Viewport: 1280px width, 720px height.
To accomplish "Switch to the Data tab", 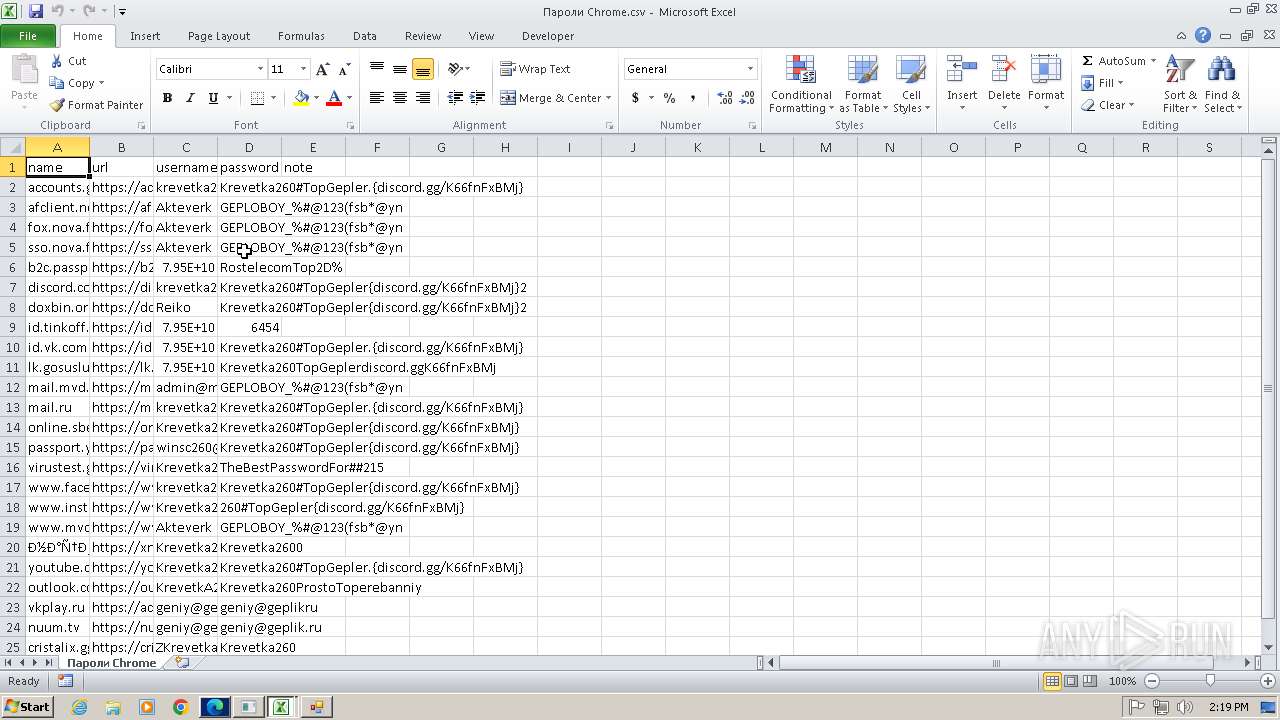I will 365,36.
